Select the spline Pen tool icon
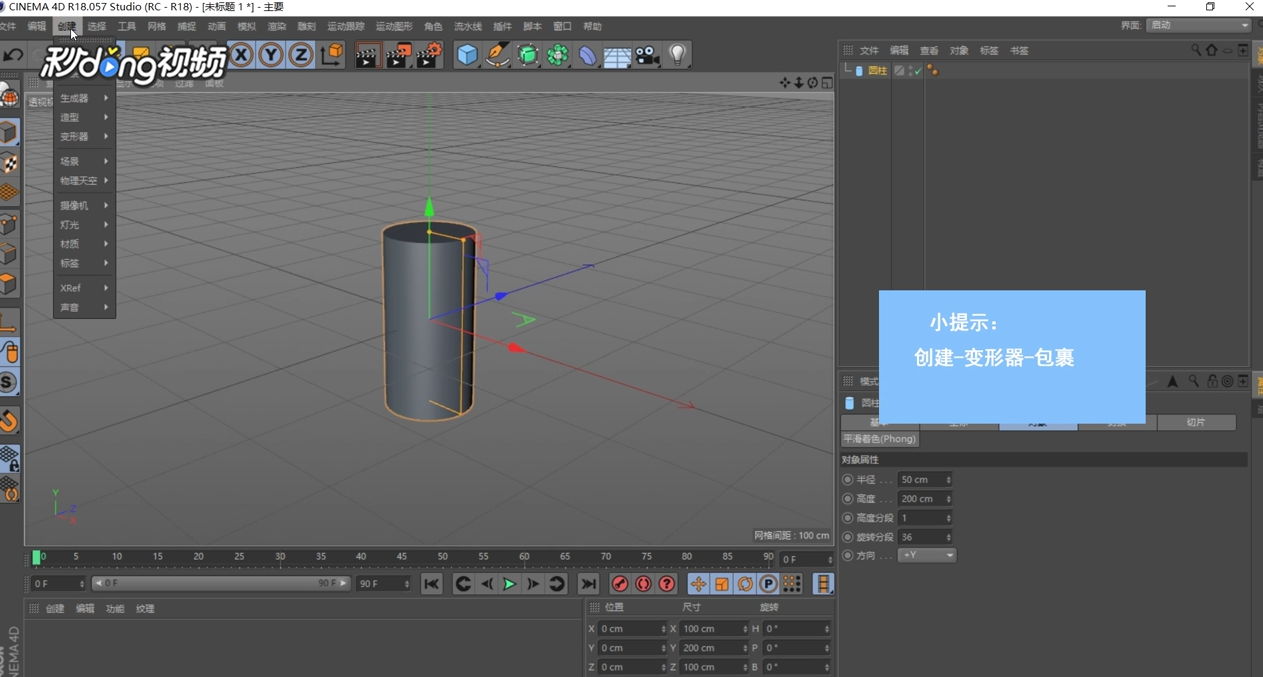This screenshot has width=1263, height=677. click(x=497, y=55)
